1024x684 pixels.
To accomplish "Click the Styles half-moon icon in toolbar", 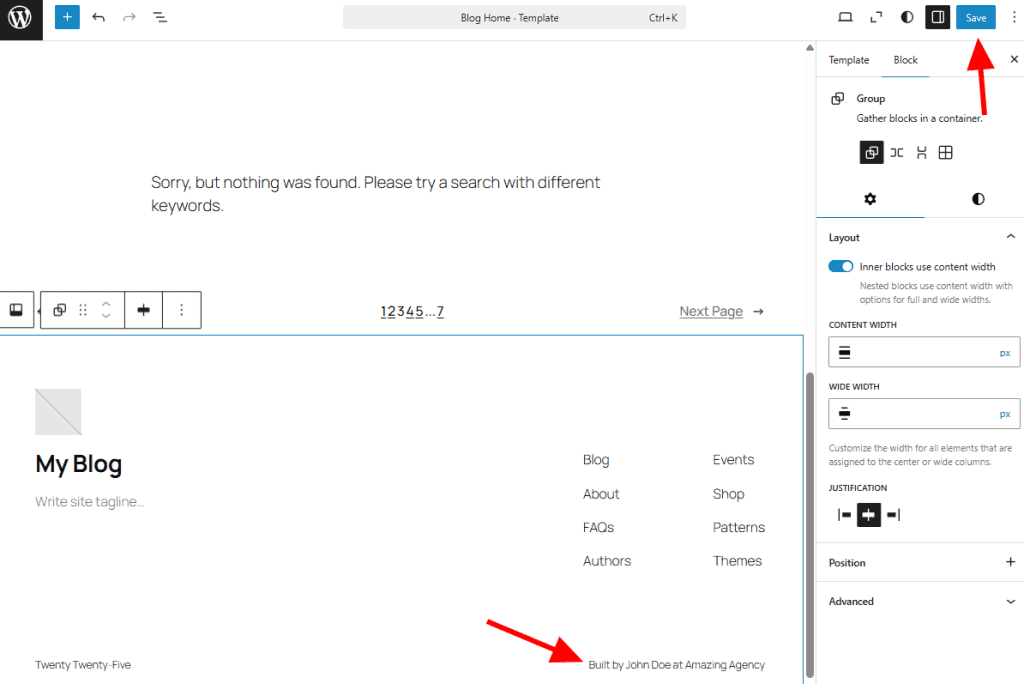I will (906, 17).
